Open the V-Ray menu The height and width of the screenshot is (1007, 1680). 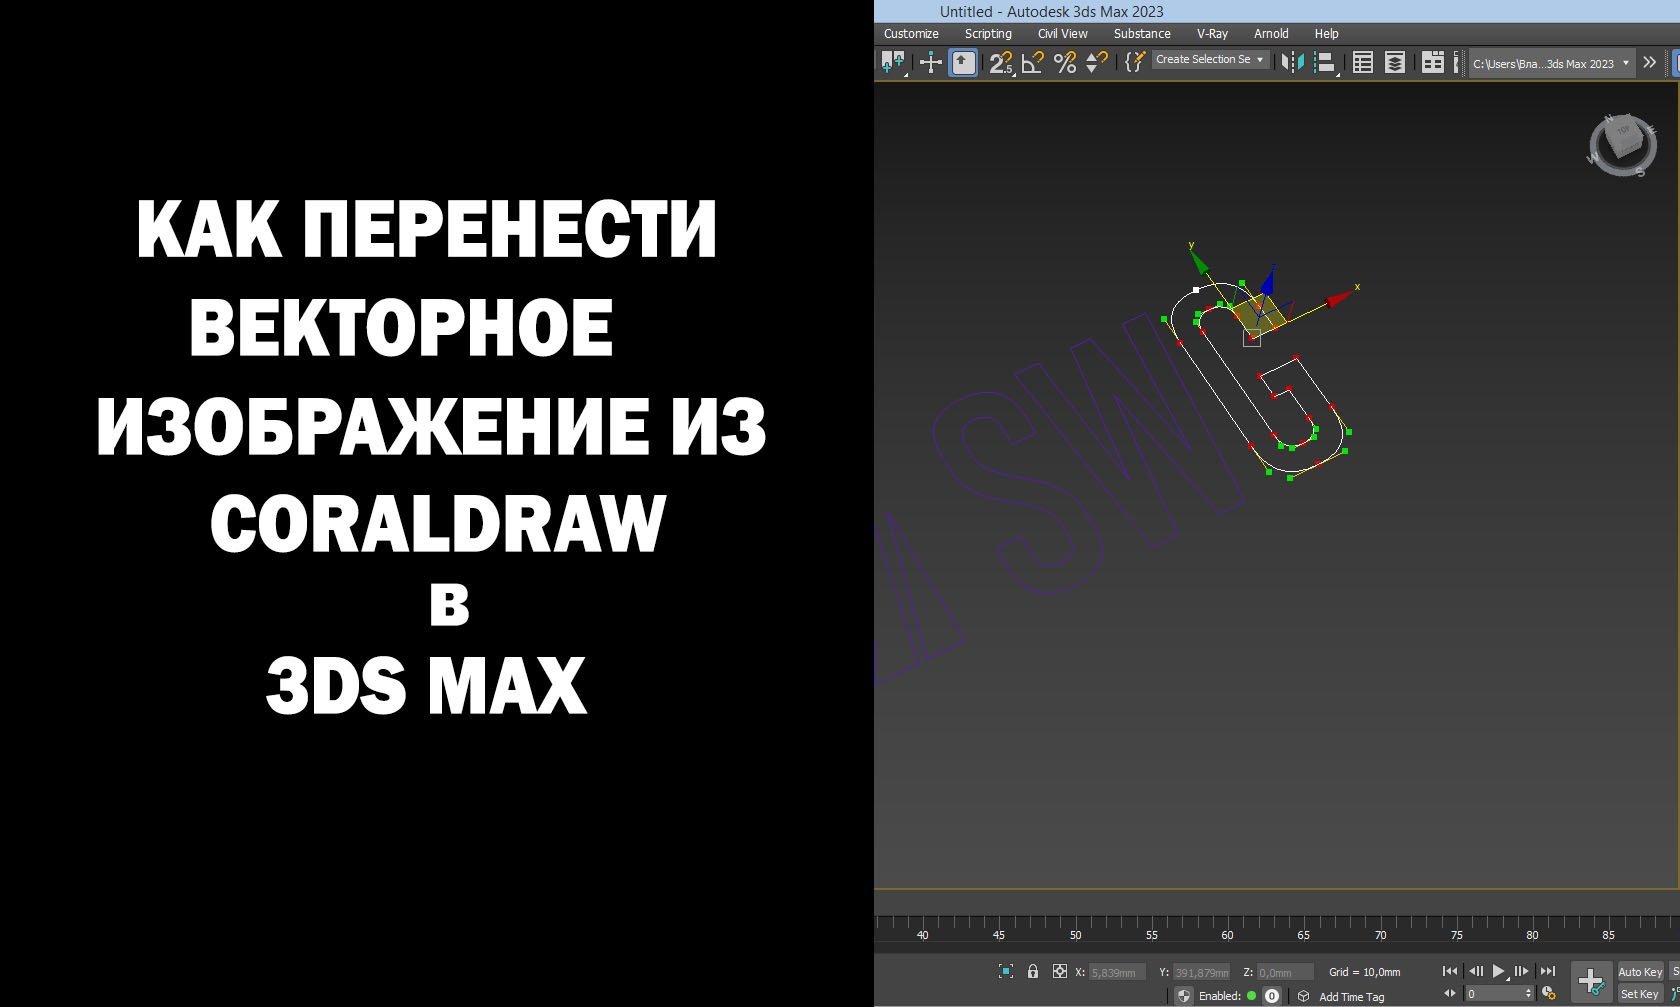click(1212, 33)
